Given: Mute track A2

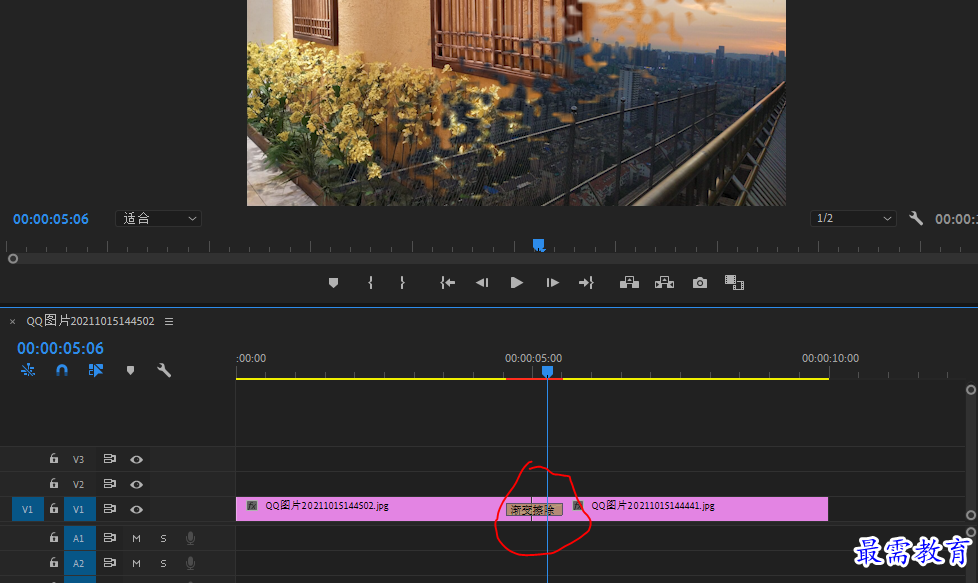Looking at the screenshot, I should click(x=137, y=564).
